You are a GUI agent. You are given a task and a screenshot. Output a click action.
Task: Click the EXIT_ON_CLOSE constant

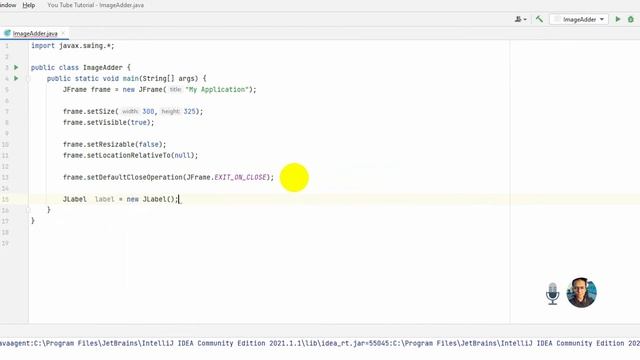pyautogui.click(x=240, y=178)
